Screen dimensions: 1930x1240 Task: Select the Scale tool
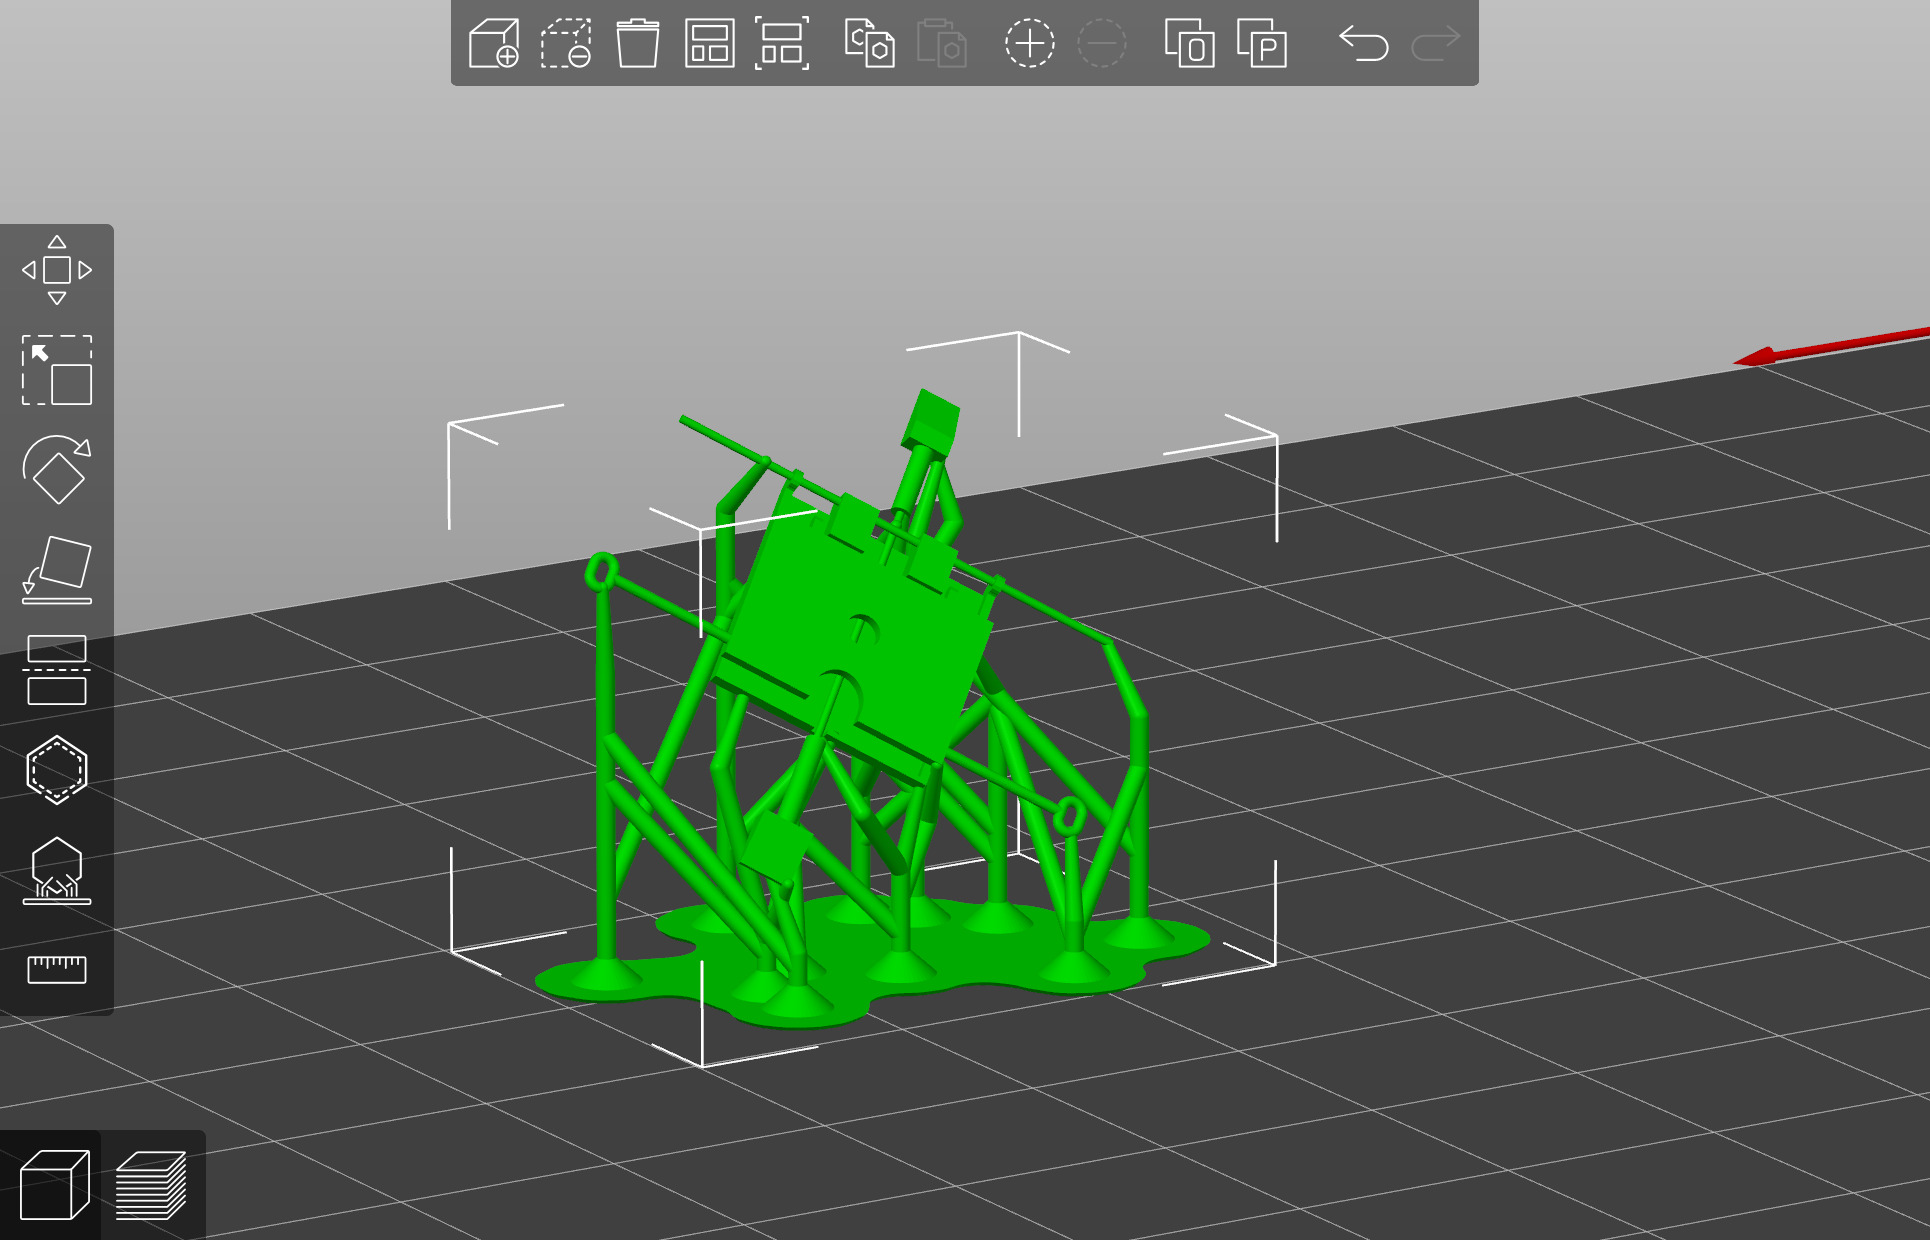point(57,370)
